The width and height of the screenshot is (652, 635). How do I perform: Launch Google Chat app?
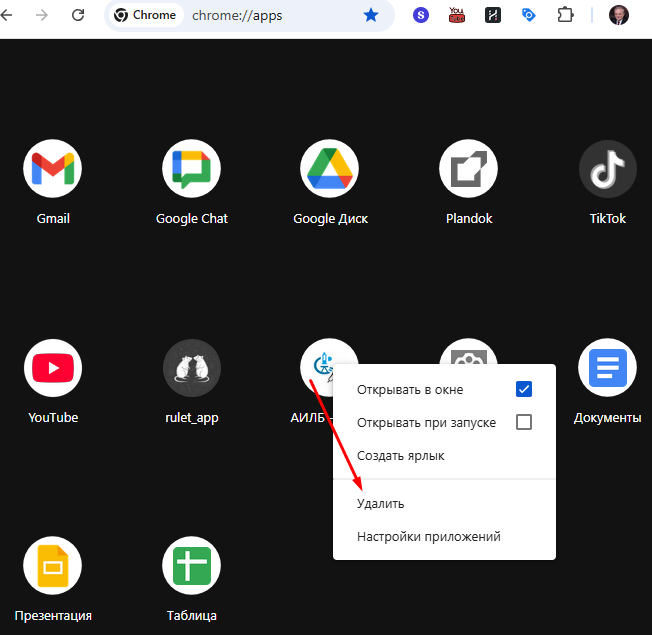(x=191, y=170)
